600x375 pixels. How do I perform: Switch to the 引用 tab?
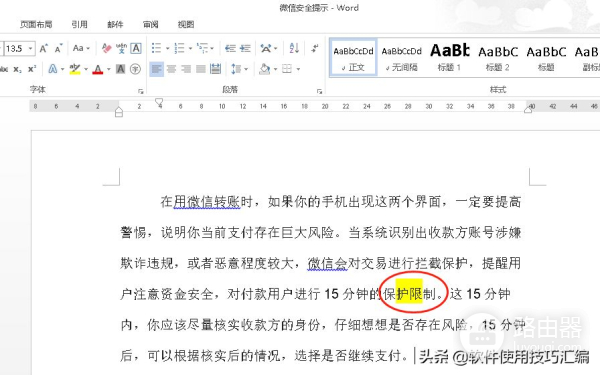79,24
